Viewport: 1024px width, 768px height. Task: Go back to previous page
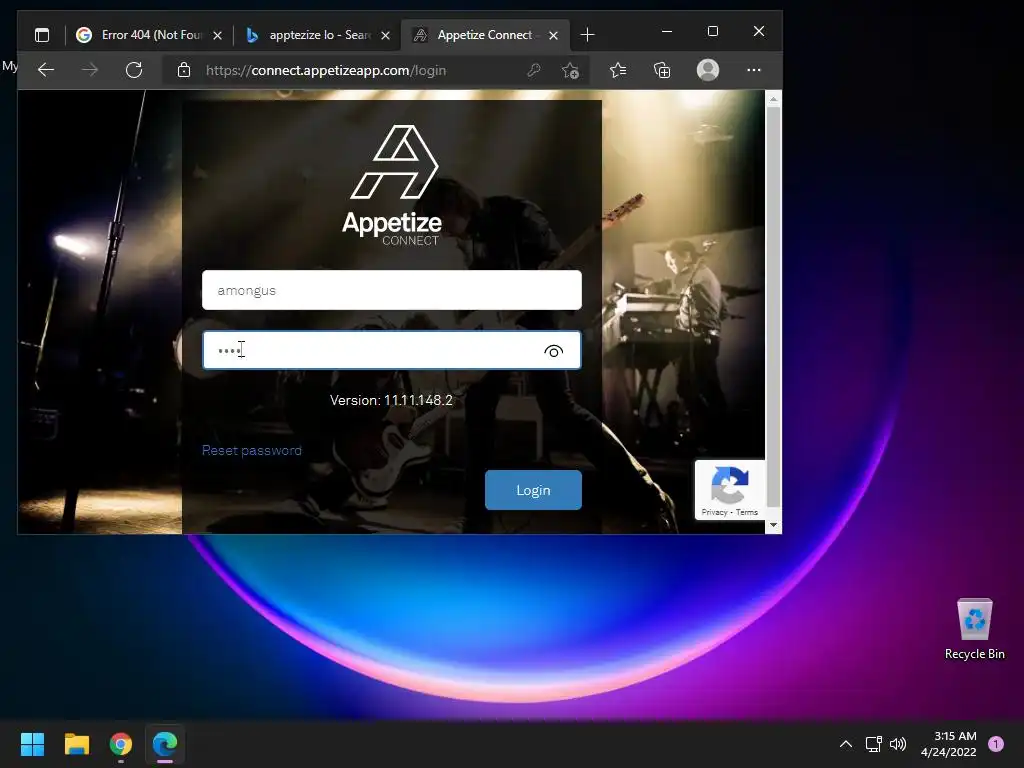coord(46,70)
